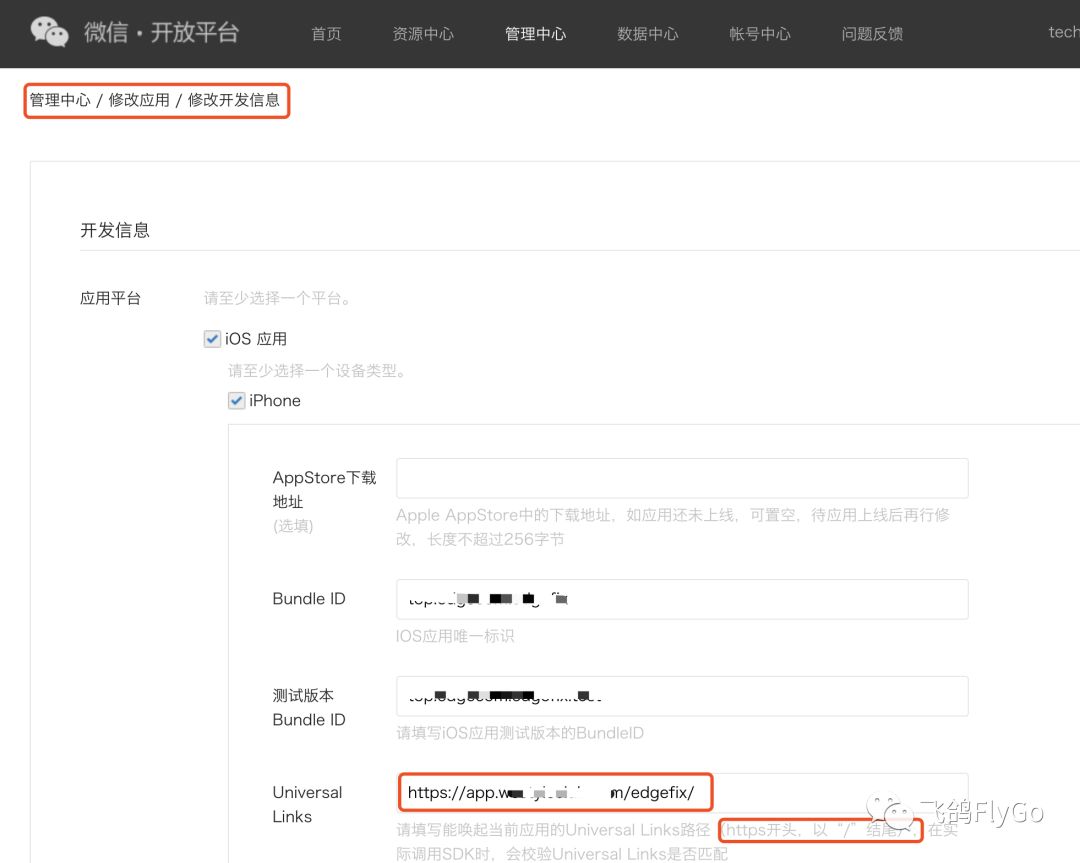The height and width of the screenshot is (863, 1080).
Task: Select the 管理中心 navigation tab
Action: [535, 33]
